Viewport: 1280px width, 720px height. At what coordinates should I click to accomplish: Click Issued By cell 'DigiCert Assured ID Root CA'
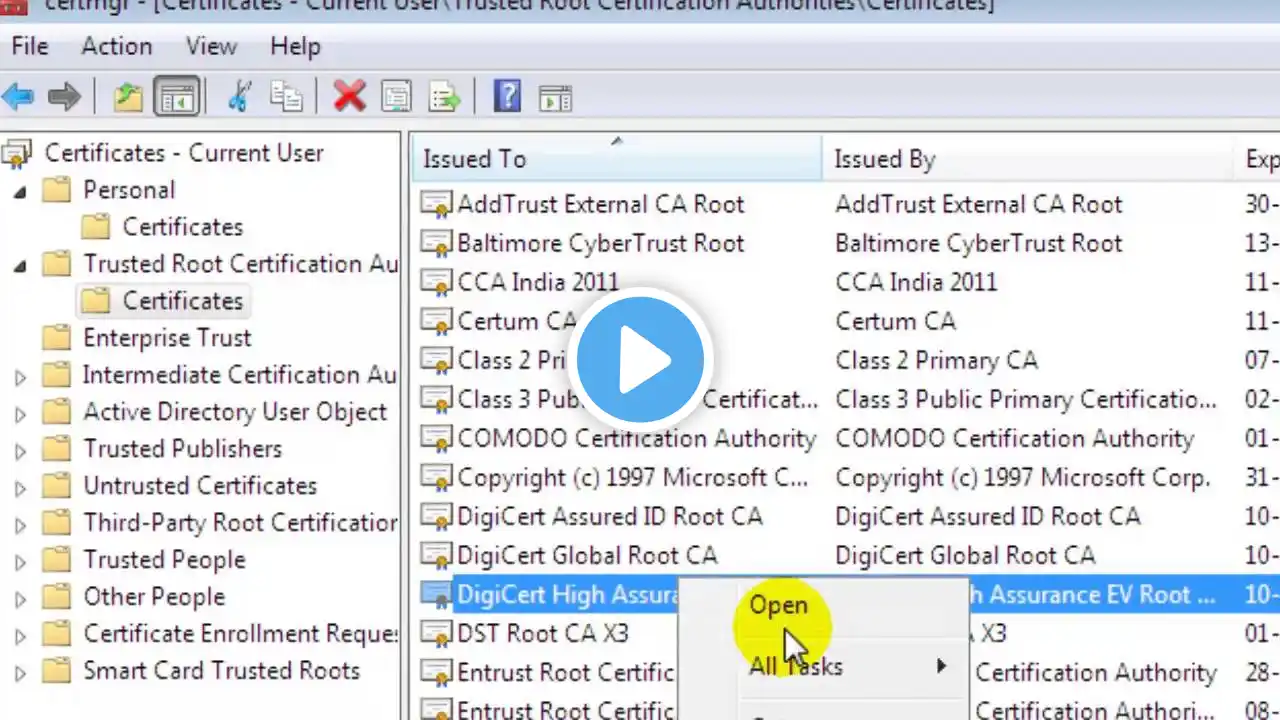[x=988, y=517]
